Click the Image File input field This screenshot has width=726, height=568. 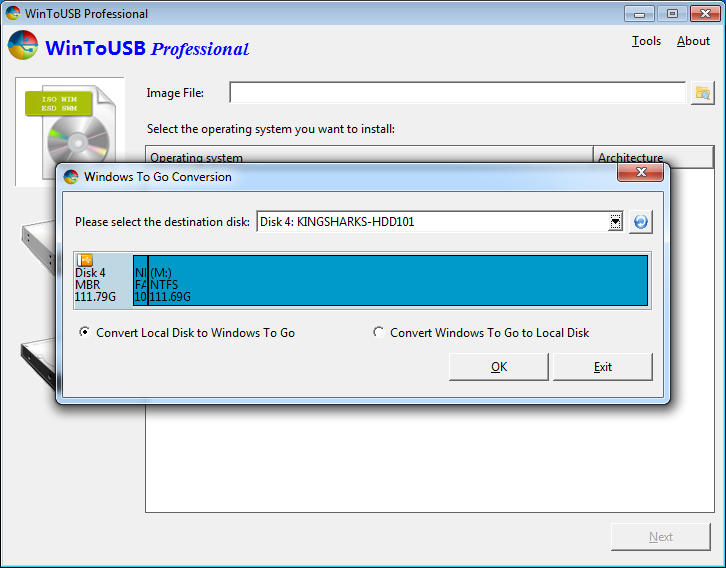tap(457, 93)
